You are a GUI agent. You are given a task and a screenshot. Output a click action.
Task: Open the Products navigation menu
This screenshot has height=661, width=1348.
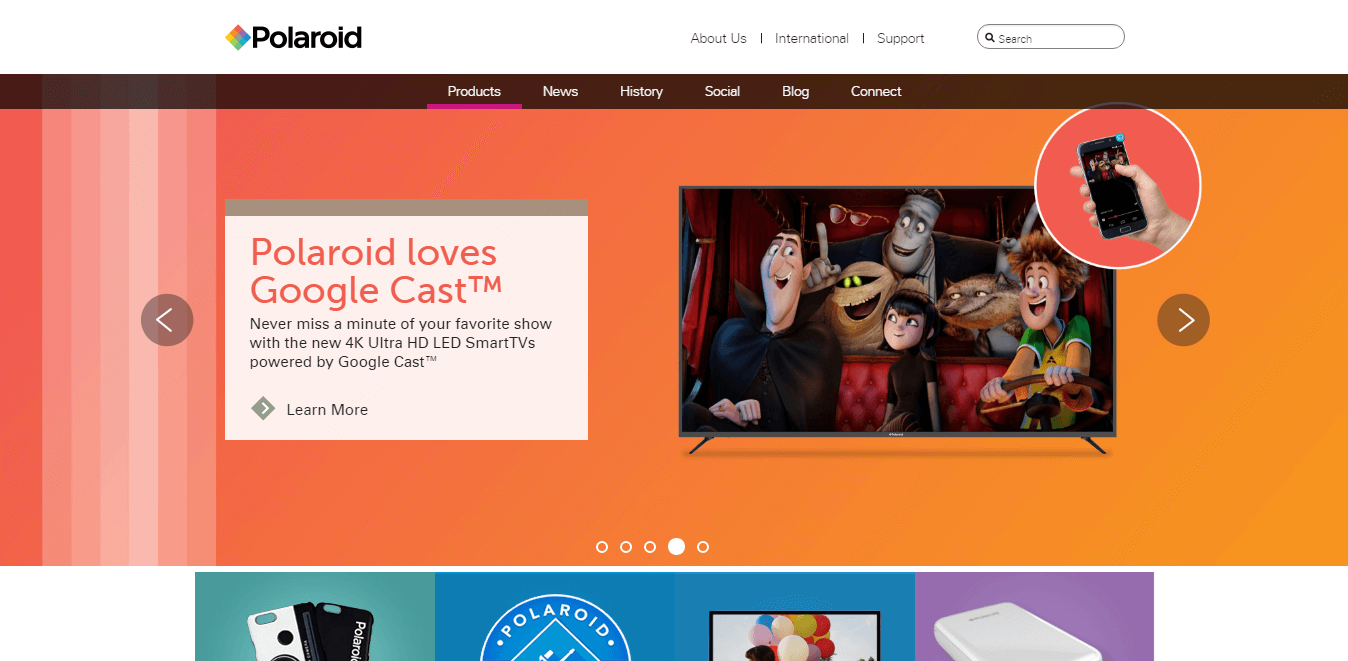click(474, 91)
